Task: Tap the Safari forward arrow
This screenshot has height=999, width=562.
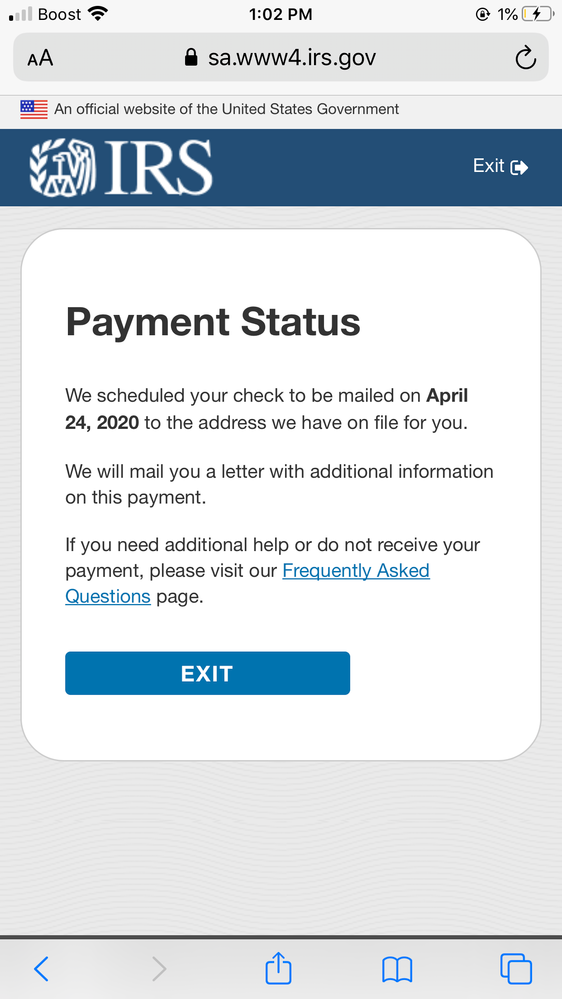Action: click(159, 968)
